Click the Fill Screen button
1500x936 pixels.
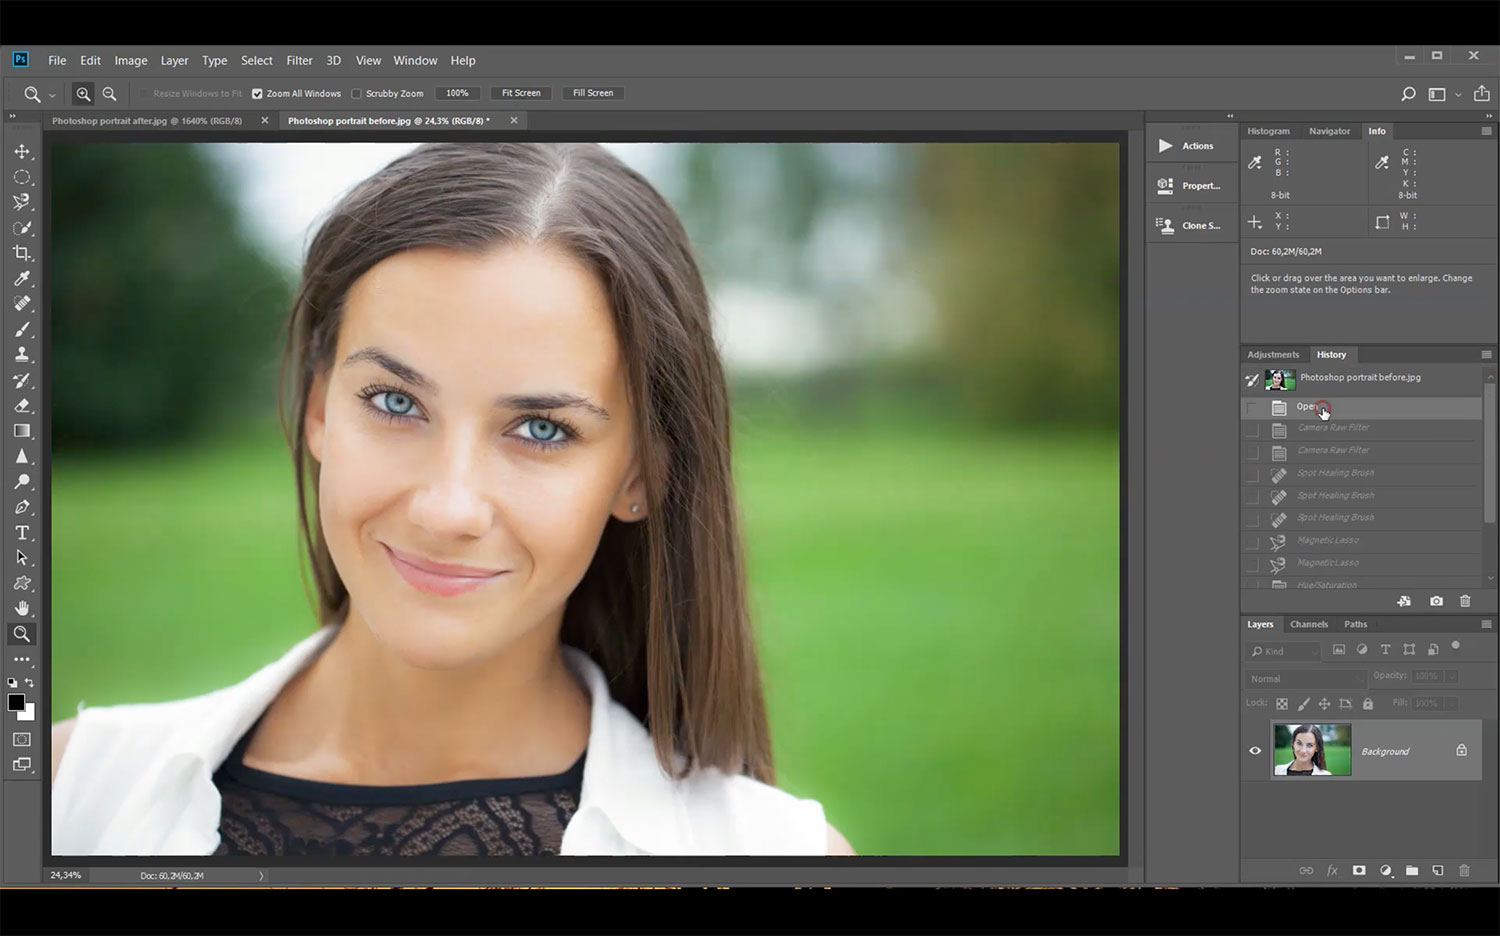point(593,93)
